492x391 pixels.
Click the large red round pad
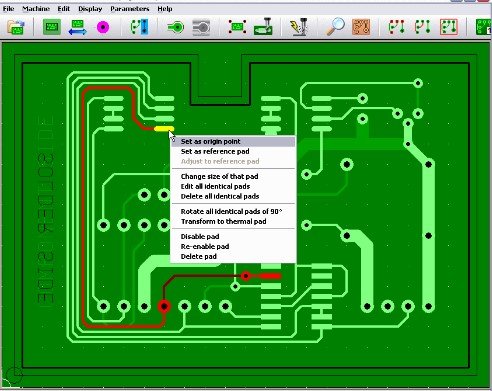coord(164,306)
